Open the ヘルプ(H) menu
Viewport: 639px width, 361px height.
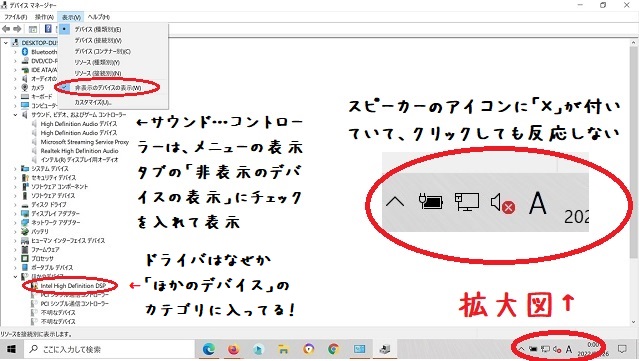pyautogui.click(x=99, y=17)
